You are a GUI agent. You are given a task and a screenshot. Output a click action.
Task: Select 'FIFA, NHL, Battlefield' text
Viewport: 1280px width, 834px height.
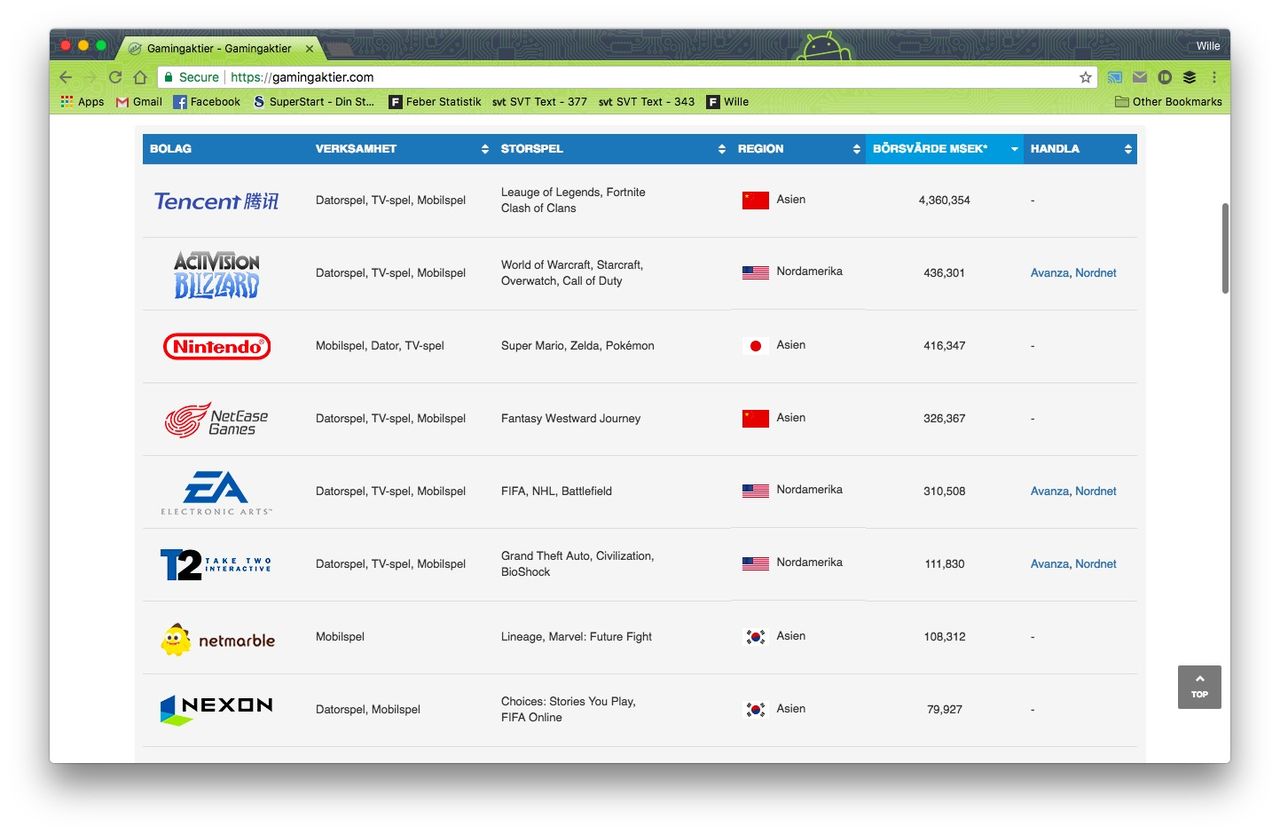pyautogui.click(x=556, y=491)
